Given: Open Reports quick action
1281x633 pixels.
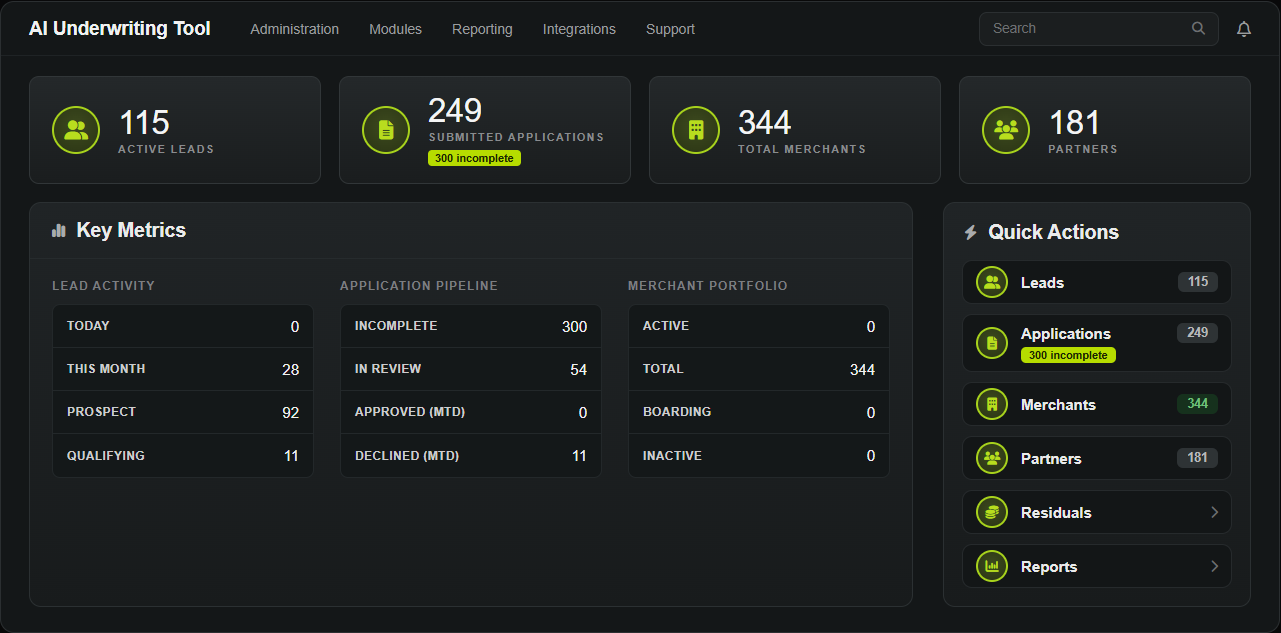Looking at the screenshot, I should click(x=1097, y=566).
